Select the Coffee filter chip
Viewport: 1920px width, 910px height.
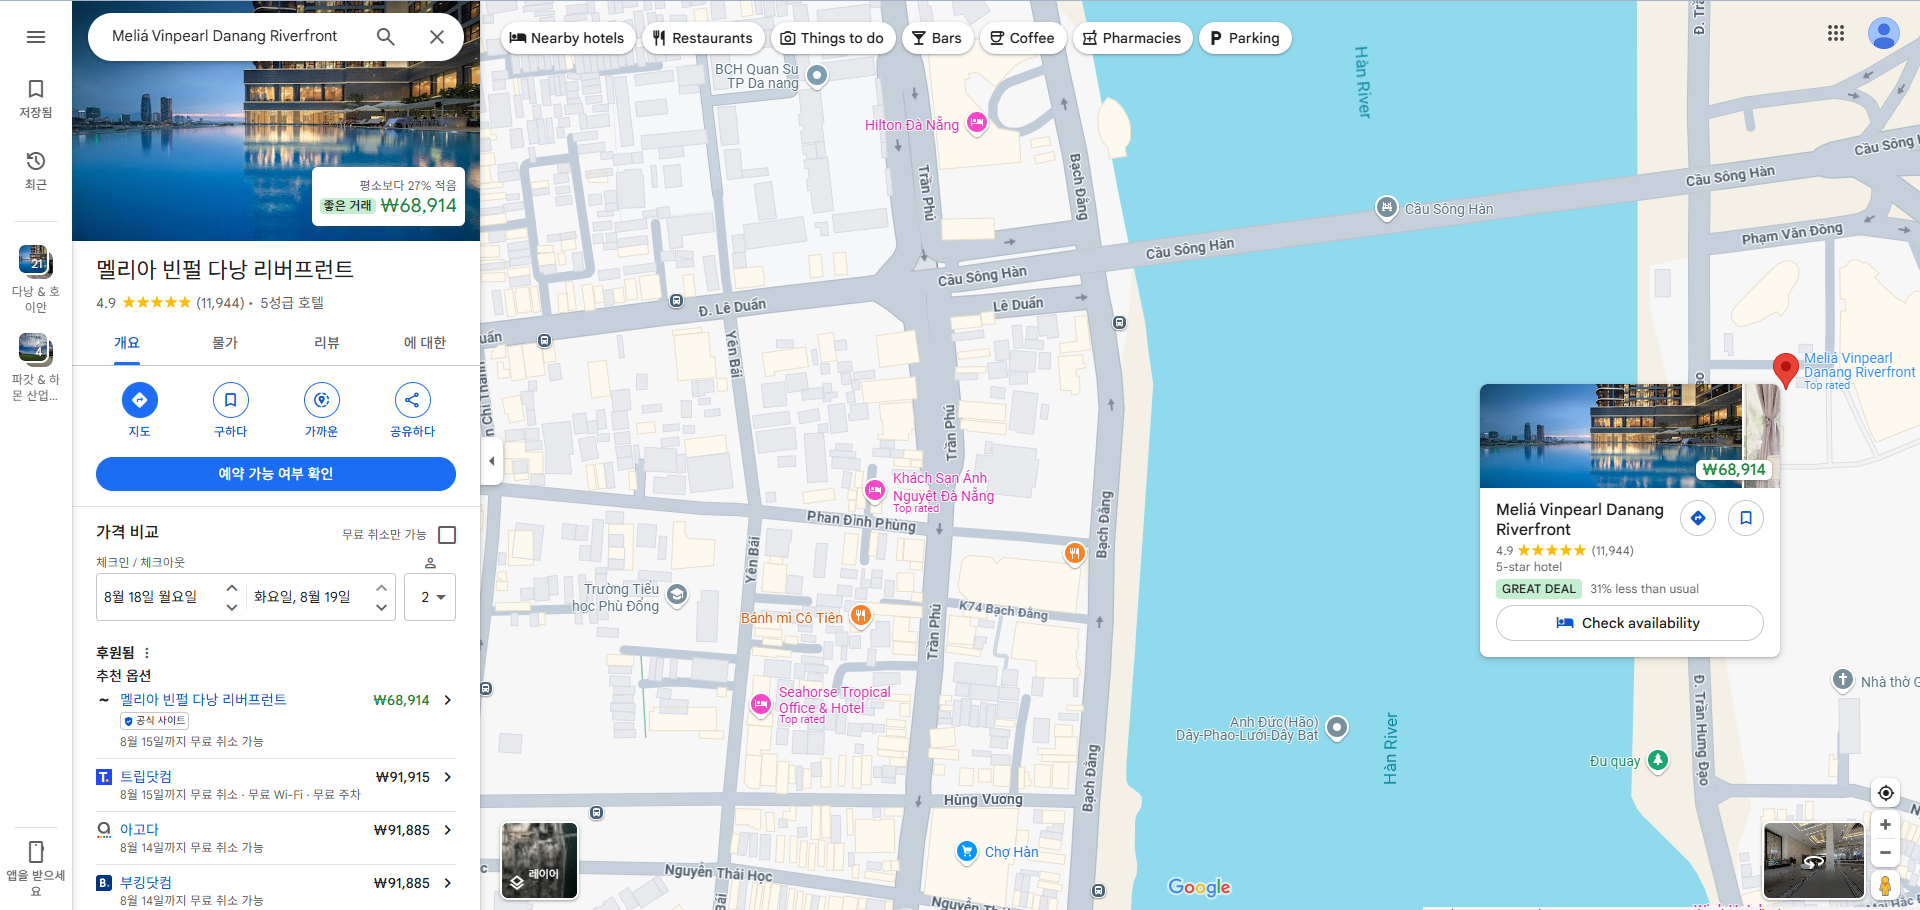pyautogui.click(x=1022, y=38)
